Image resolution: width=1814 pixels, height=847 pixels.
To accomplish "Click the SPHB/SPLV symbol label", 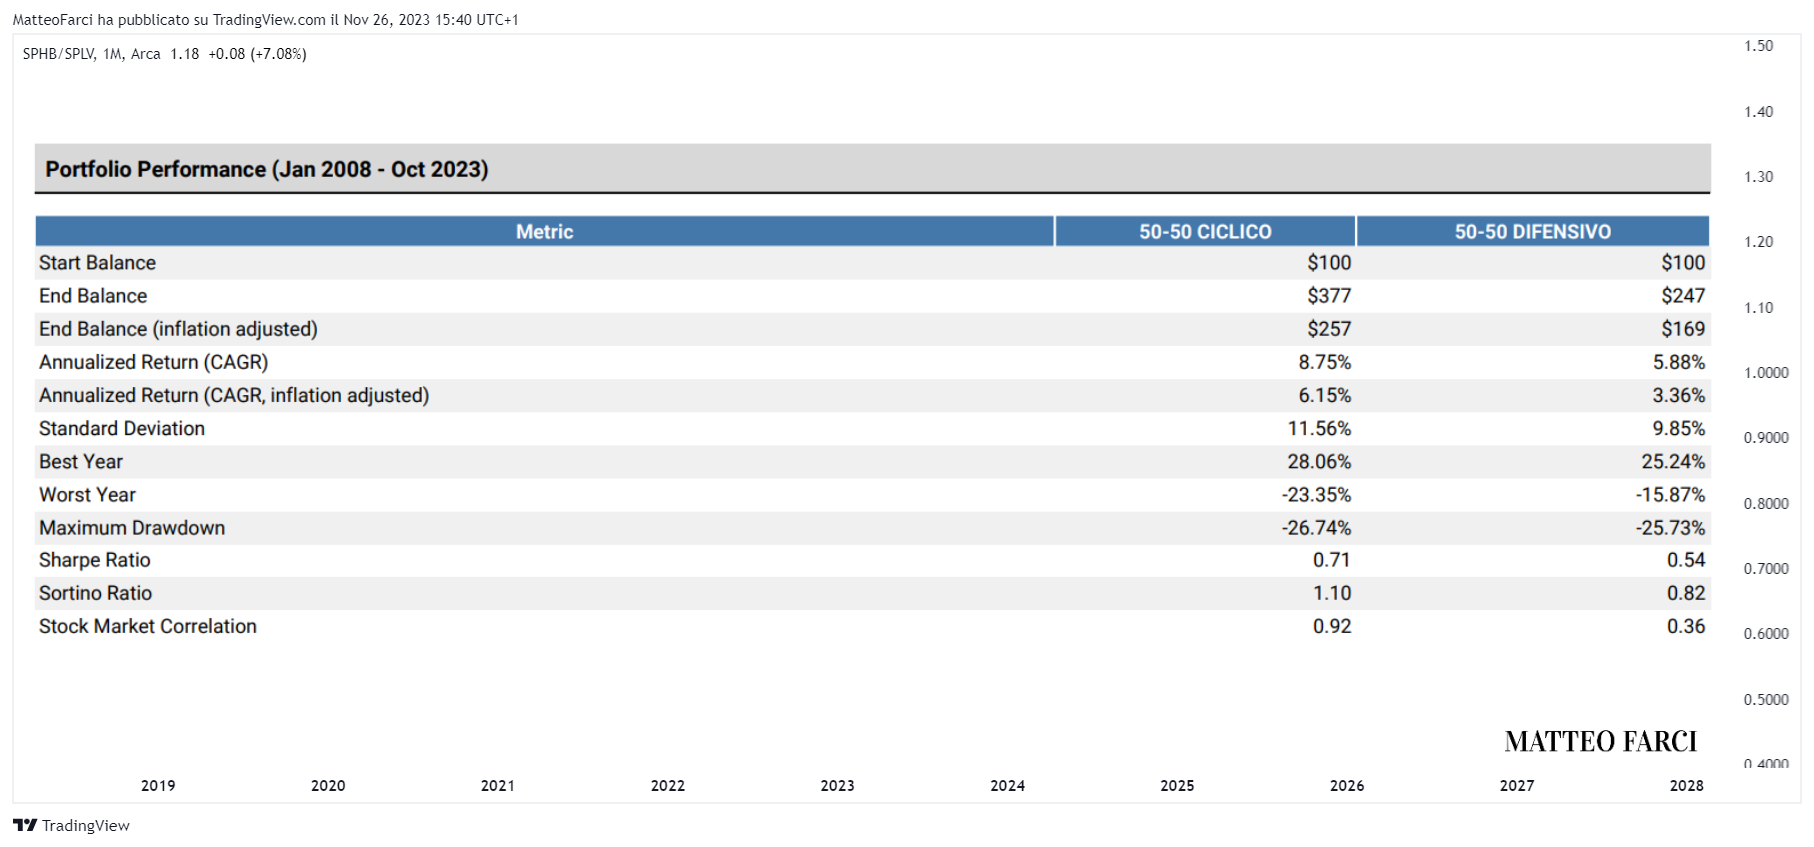I will click(x=59, y=54).
